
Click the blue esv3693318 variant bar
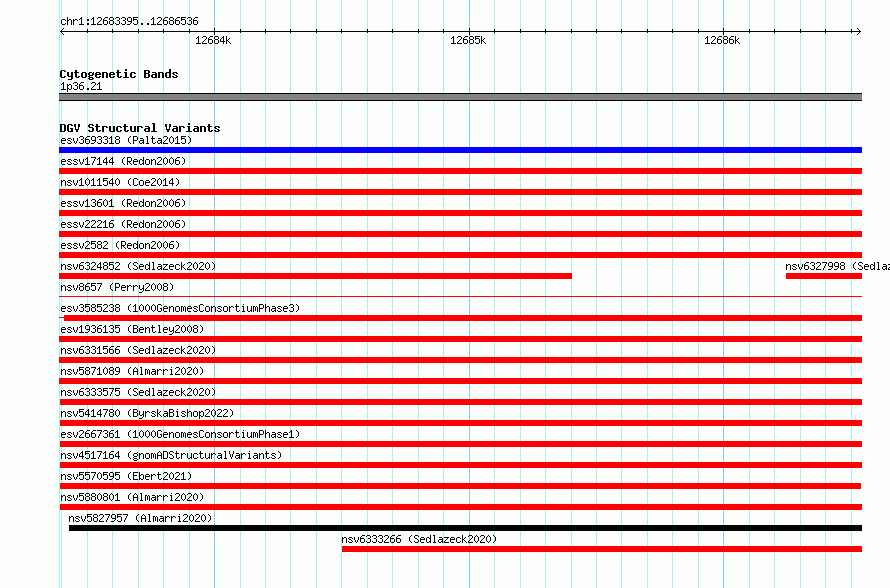[460, 150]
